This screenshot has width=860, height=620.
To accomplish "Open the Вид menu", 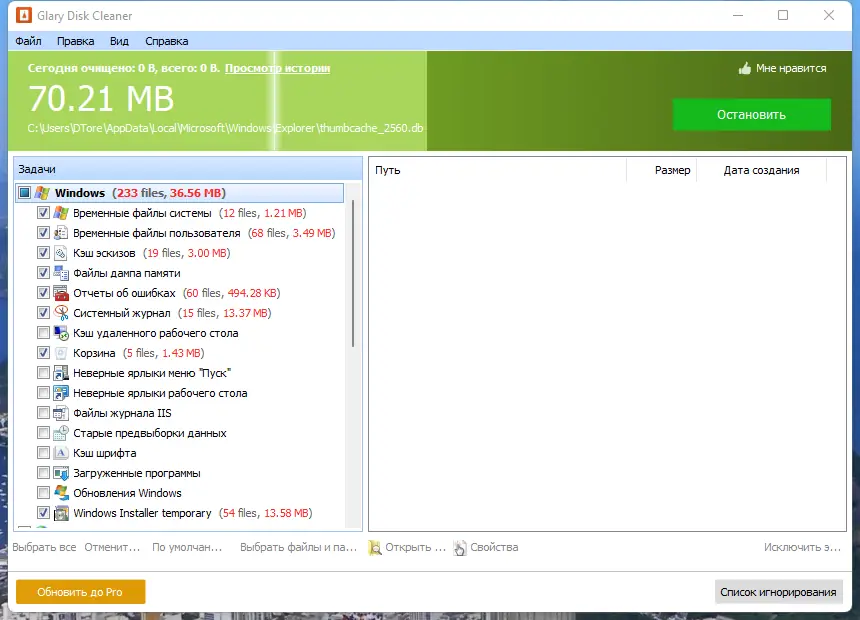I will point(119,41).
